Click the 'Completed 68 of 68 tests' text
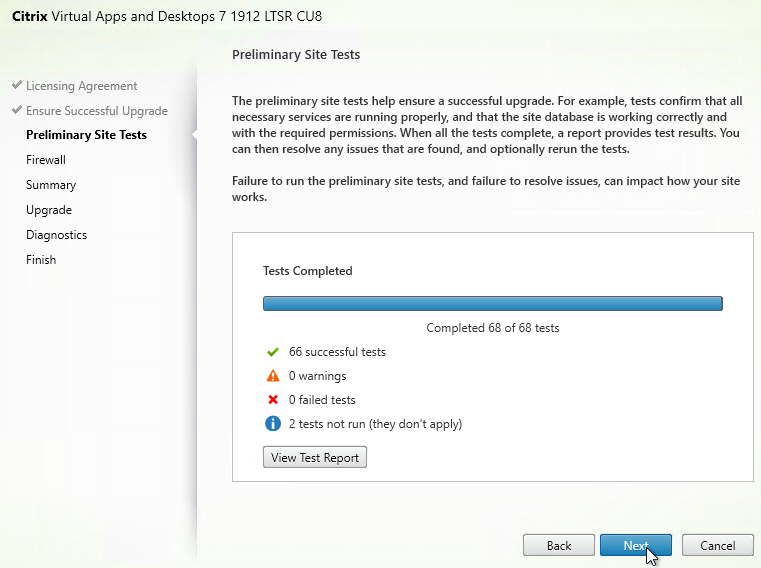761x568 pixels. 492,328
